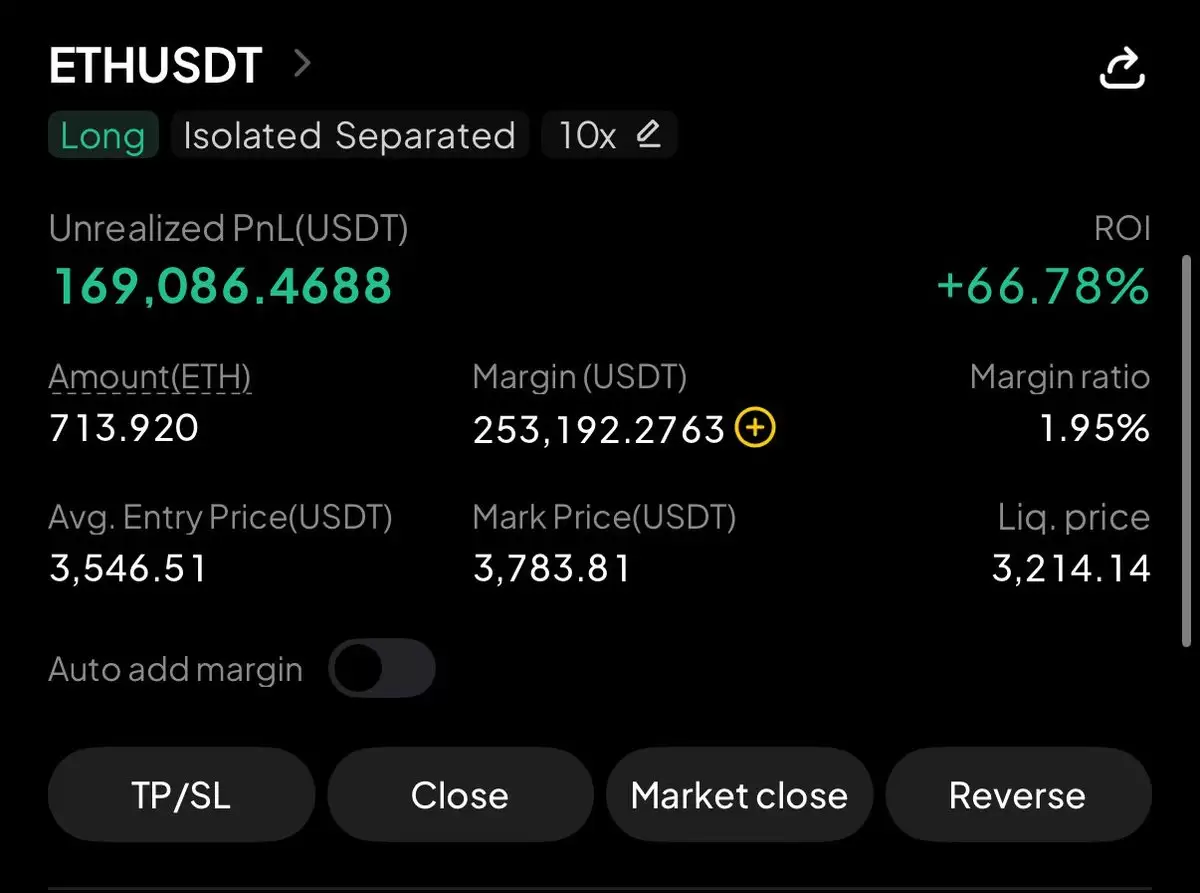The width and height of the screenshot is (1200, 893).
Task: Tap the ETHUSDT pair title
Action: pos(156,66)
